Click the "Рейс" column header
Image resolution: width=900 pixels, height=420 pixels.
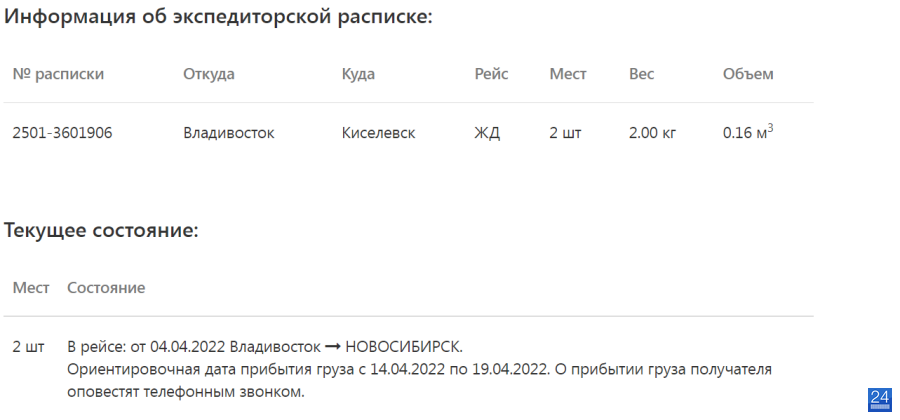pyautogui.click(x=491, y=74)
